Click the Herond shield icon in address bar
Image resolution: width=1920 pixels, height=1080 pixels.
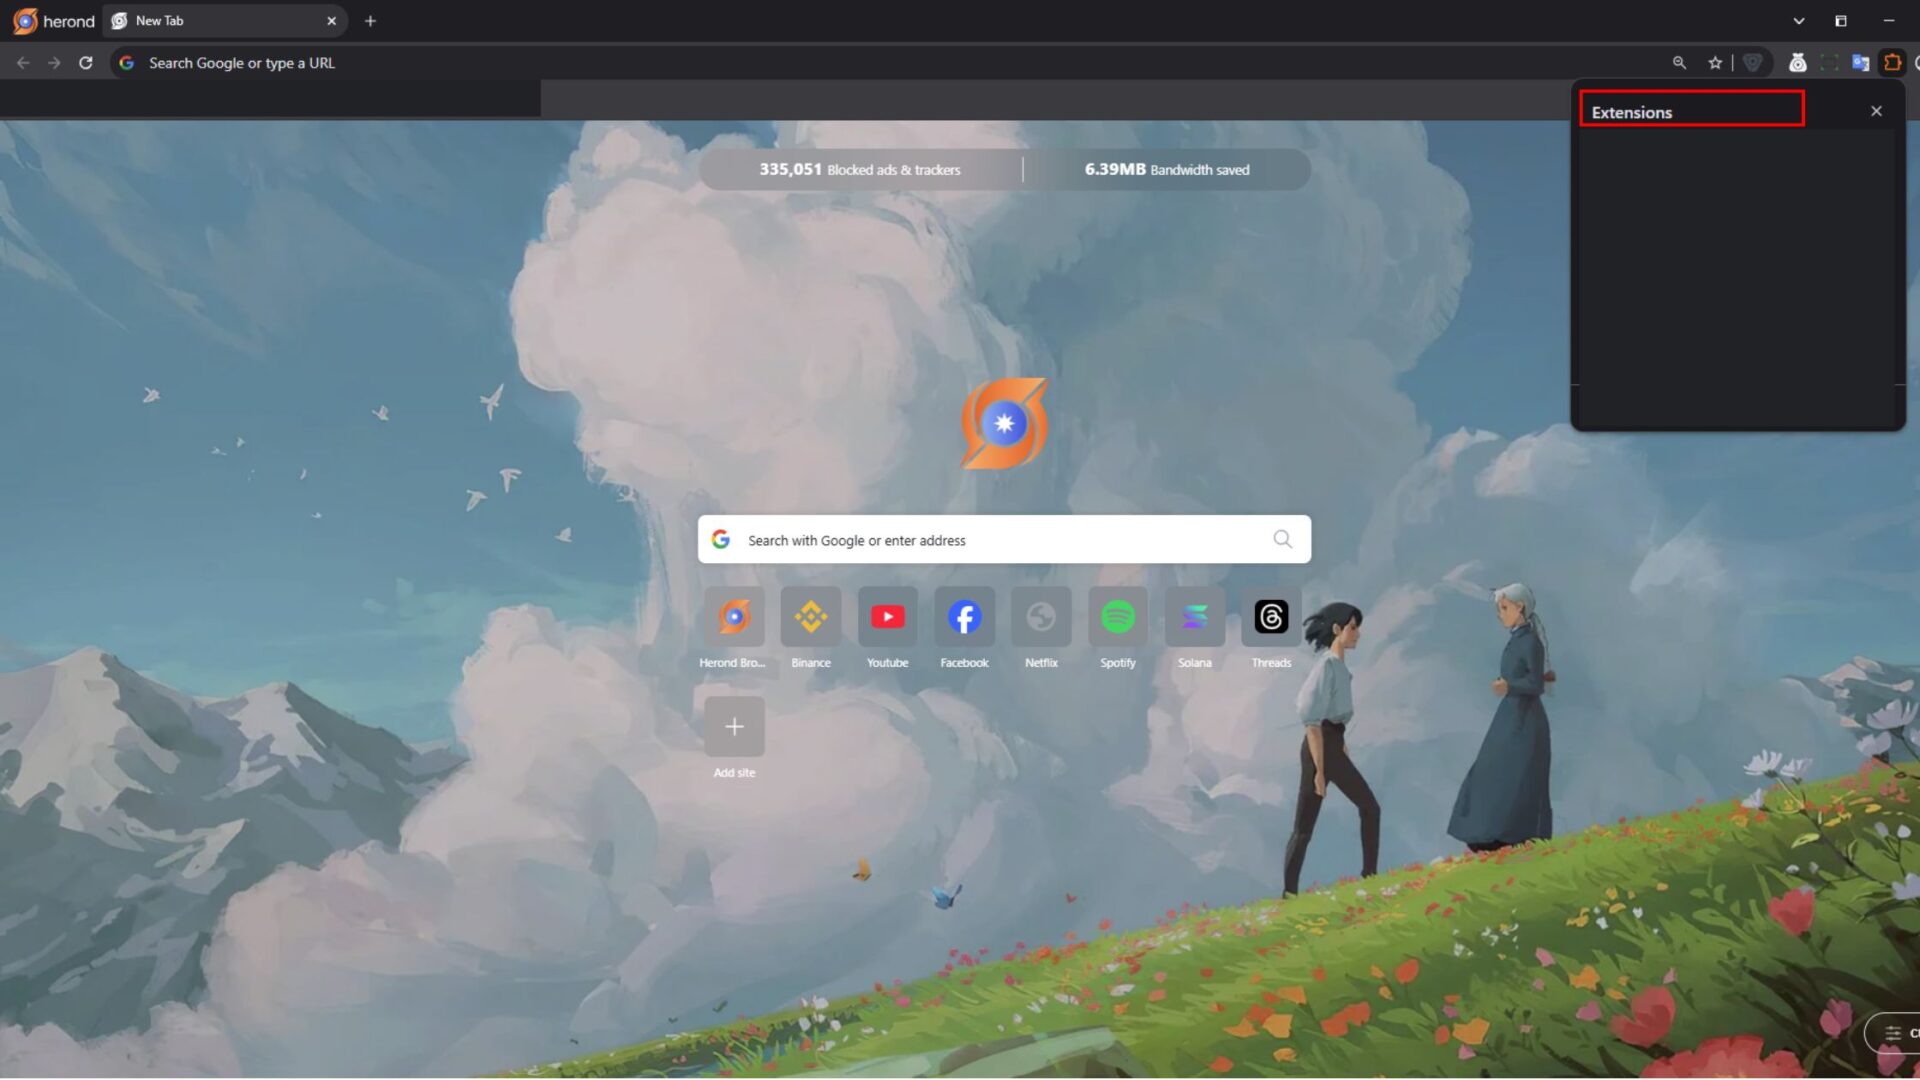[x=1752, y=63]
